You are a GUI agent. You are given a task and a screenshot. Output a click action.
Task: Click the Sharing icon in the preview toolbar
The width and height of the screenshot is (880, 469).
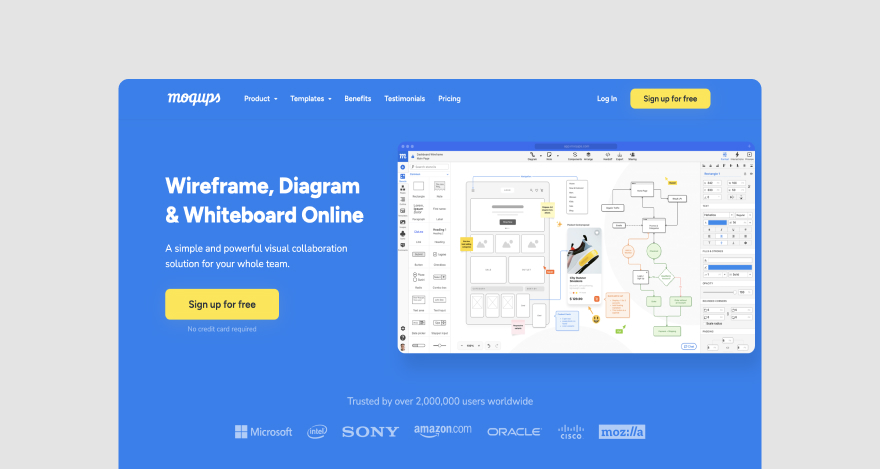point(632,156)
